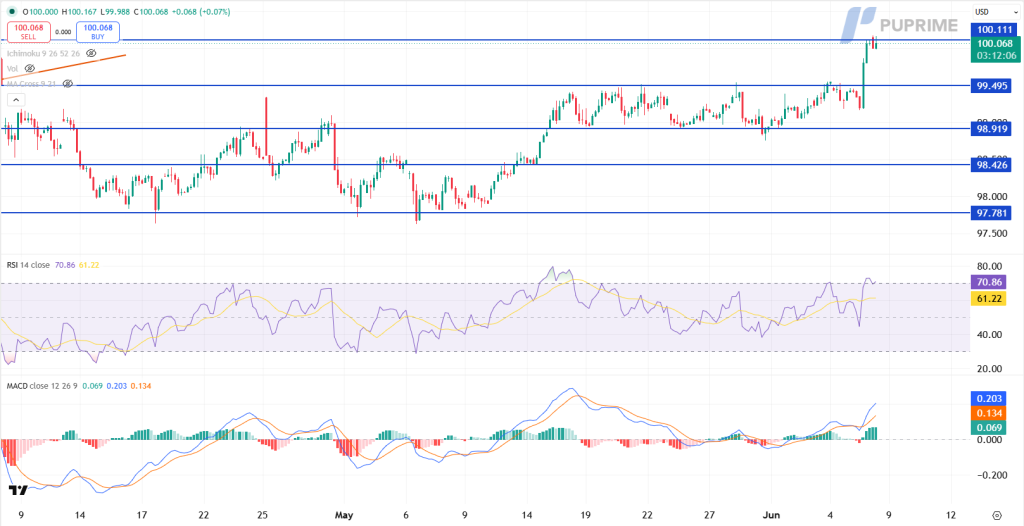1024x526 pixels.
Task: Click the +0.068 (+0.07%) change value
Action: point(202,12)
